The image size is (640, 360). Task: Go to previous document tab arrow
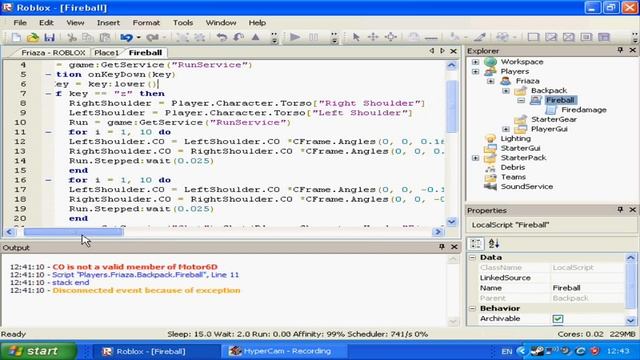[x=431, y=51]
